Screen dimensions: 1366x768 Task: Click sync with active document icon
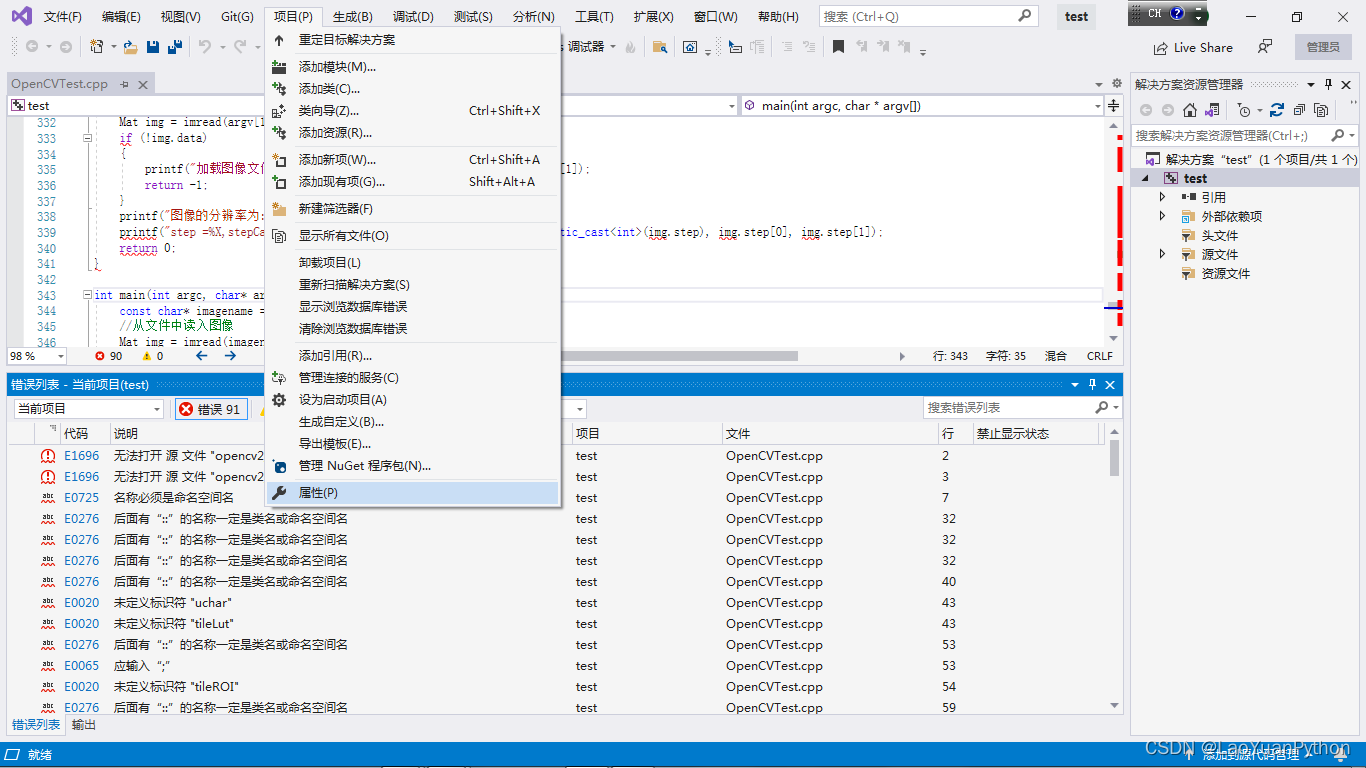(1277, 110)
